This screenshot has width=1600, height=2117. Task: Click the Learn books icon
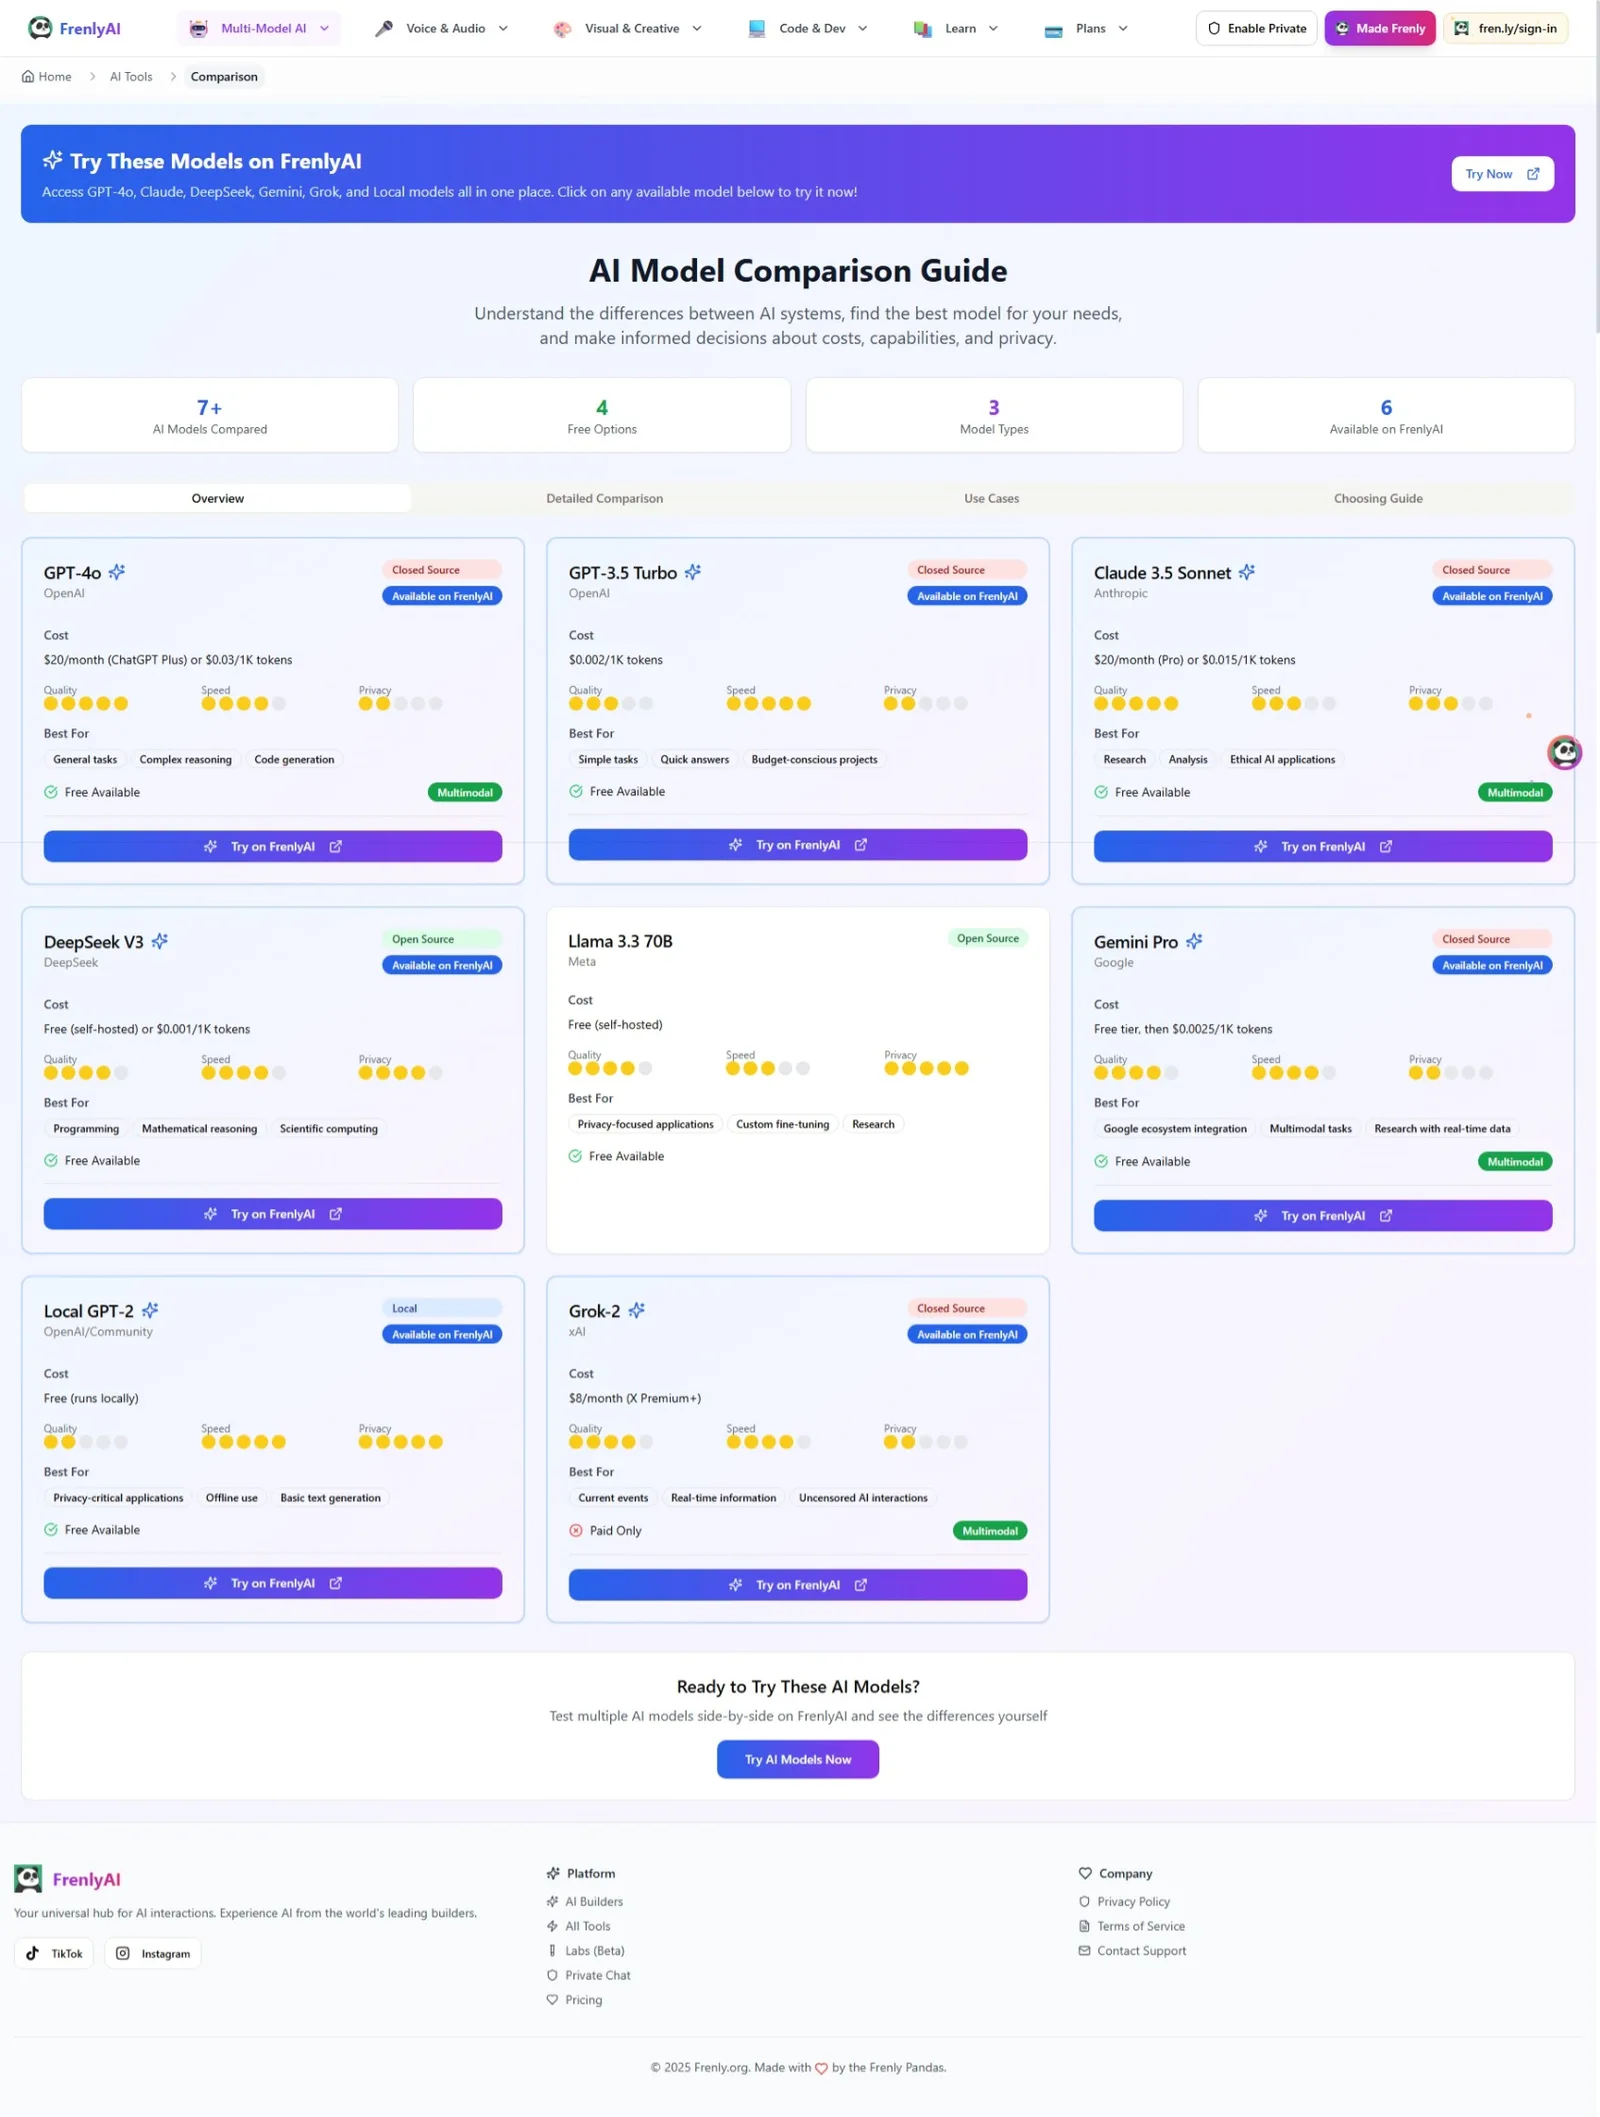pyautogui.click(x=922, y=28)
